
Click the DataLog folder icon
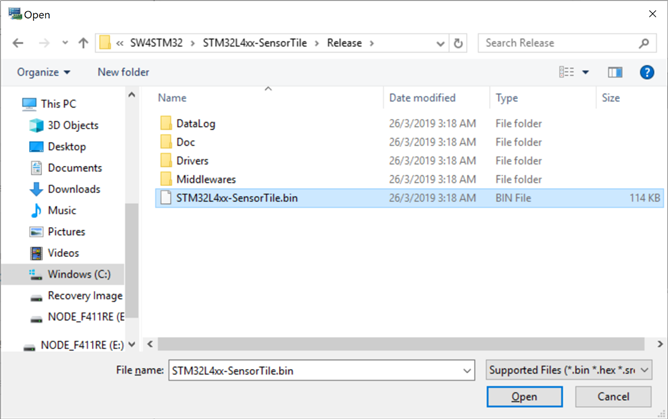pyautogui.click(x=166, y=123)
